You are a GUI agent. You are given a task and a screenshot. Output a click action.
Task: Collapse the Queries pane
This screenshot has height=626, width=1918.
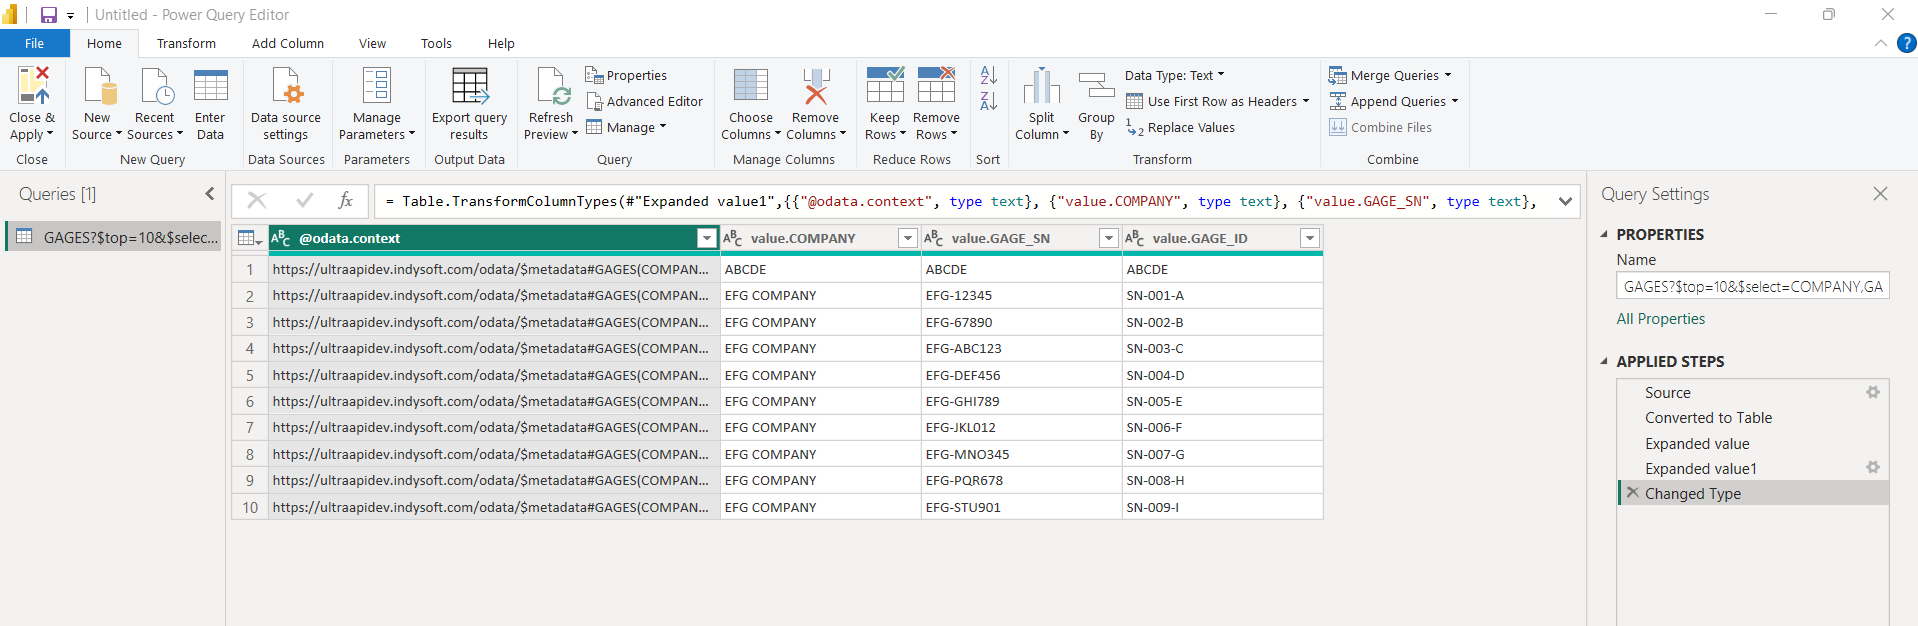click(x=210, y=194)
